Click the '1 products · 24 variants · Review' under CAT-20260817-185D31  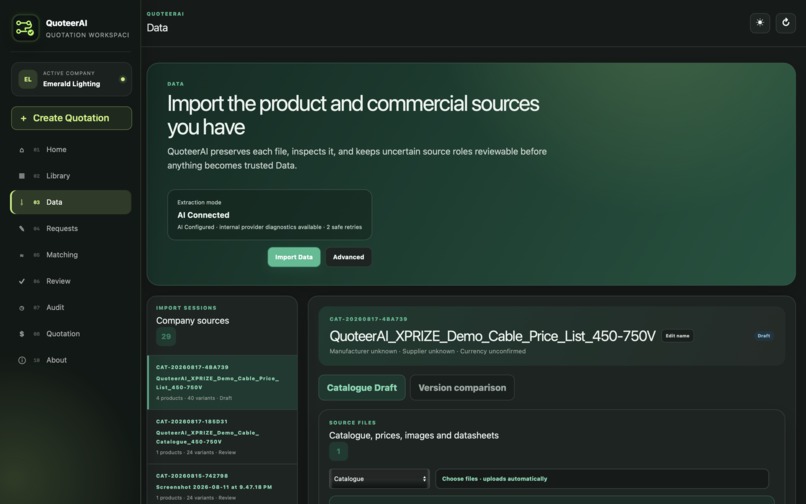tap(195, 453)
